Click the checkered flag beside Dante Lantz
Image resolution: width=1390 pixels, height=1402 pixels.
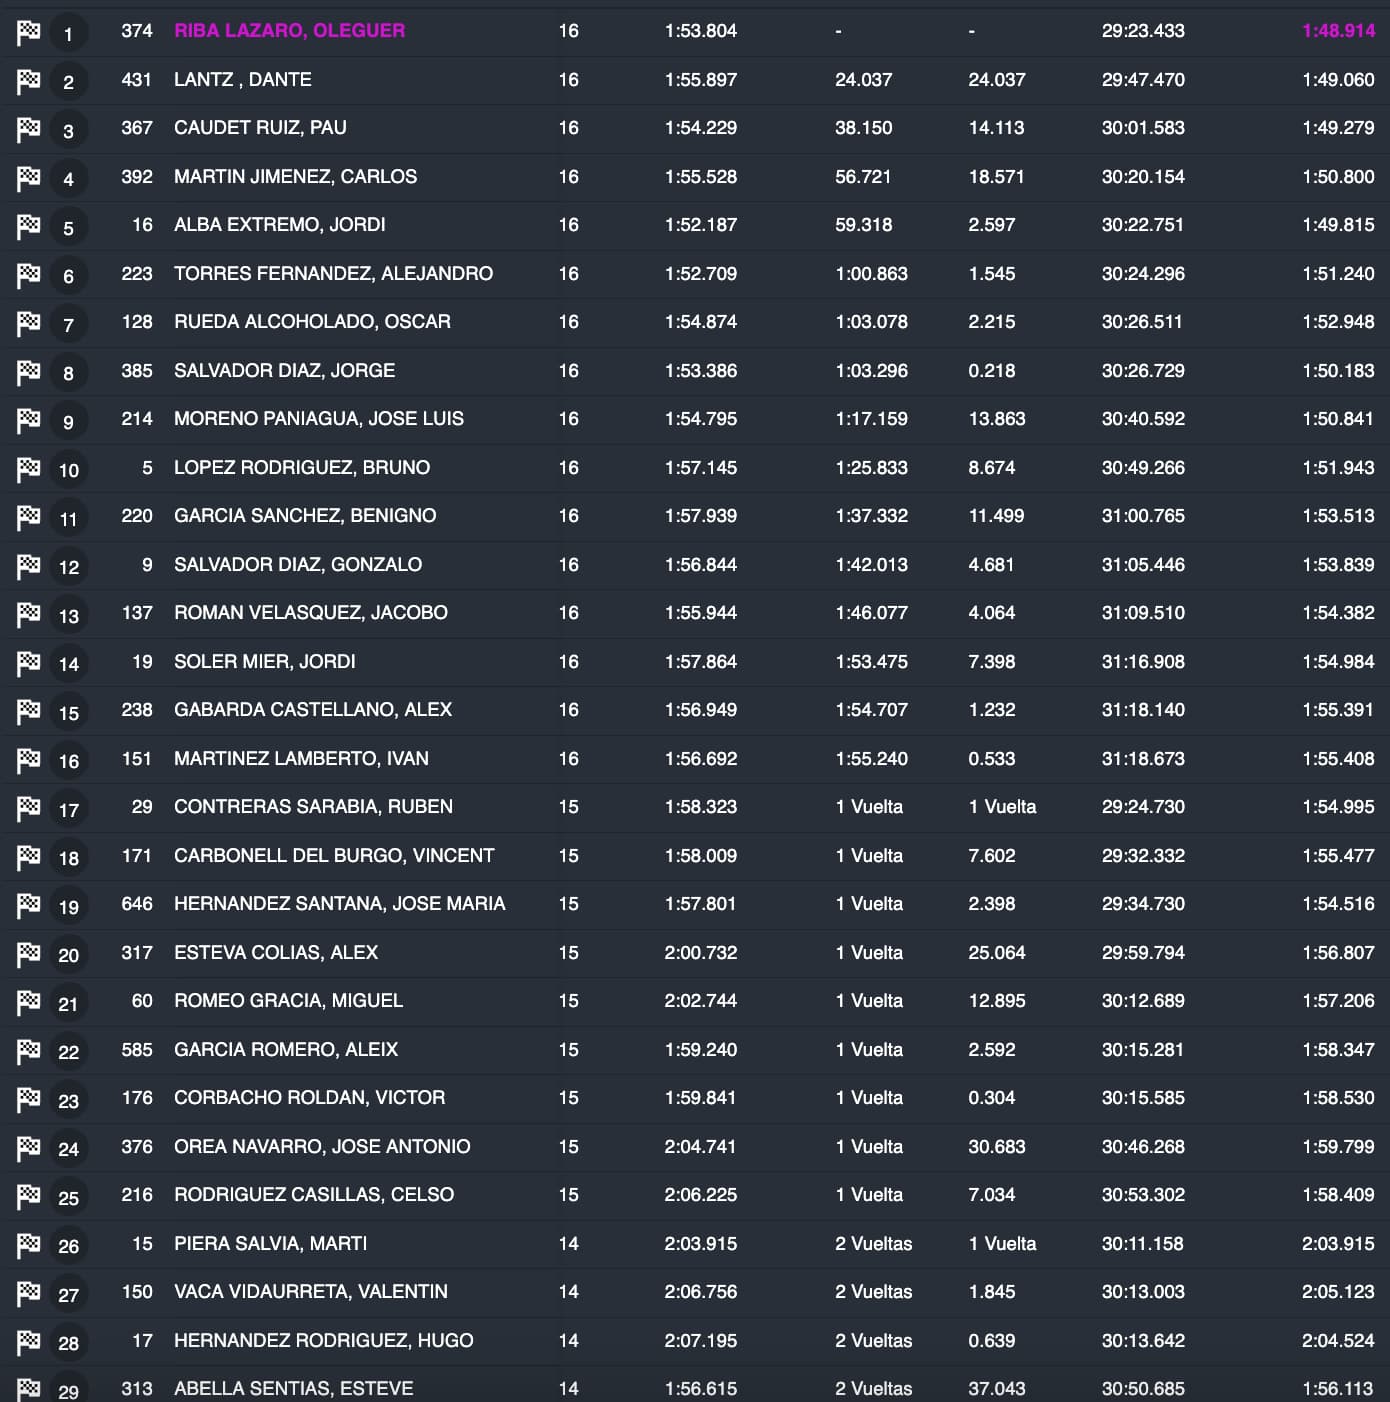click(28, 80)
